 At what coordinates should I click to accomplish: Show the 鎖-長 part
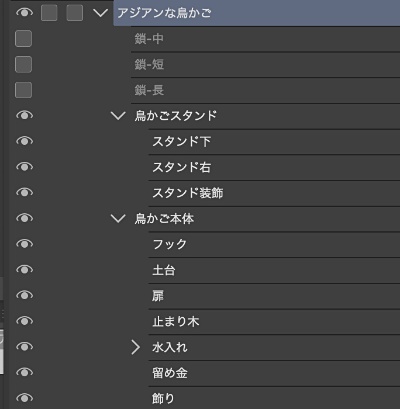click(x=23, y=90)
